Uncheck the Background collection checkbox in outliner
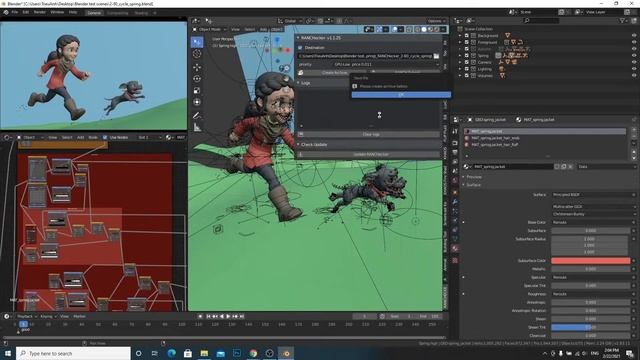 (467, 36)
